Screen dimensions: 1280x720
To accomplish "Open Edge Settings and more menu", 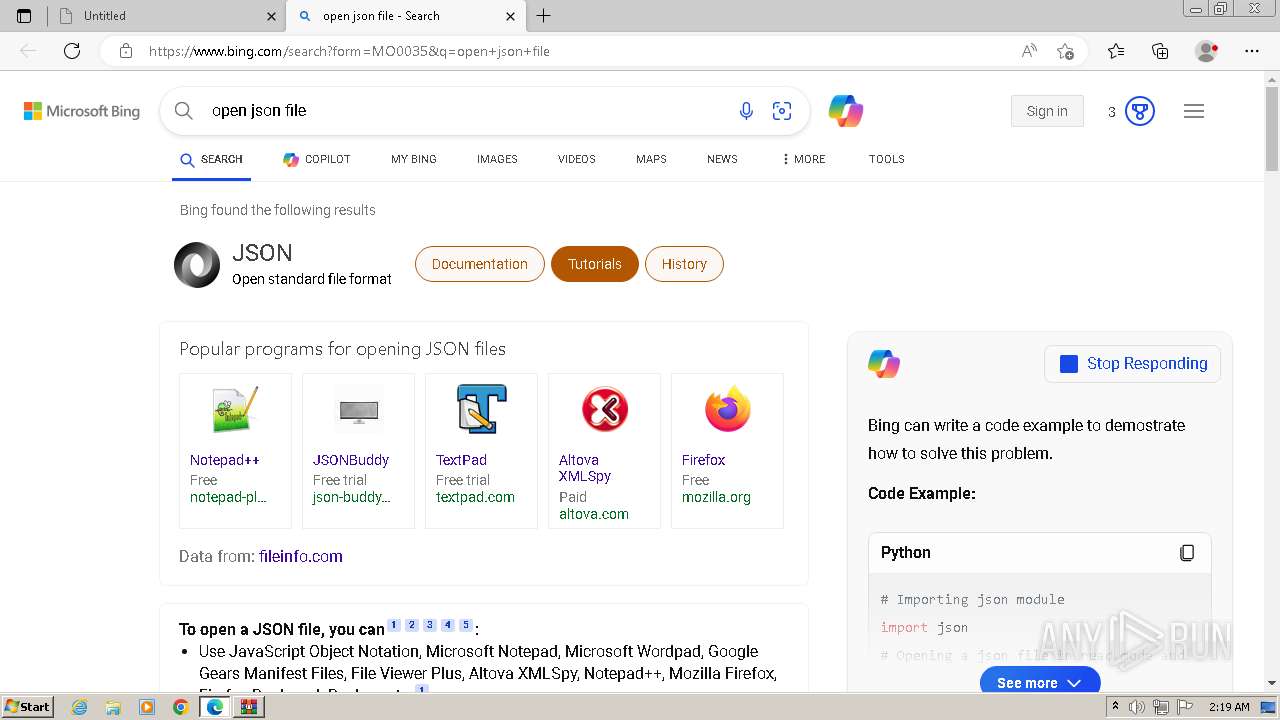I will point(1252,51).
